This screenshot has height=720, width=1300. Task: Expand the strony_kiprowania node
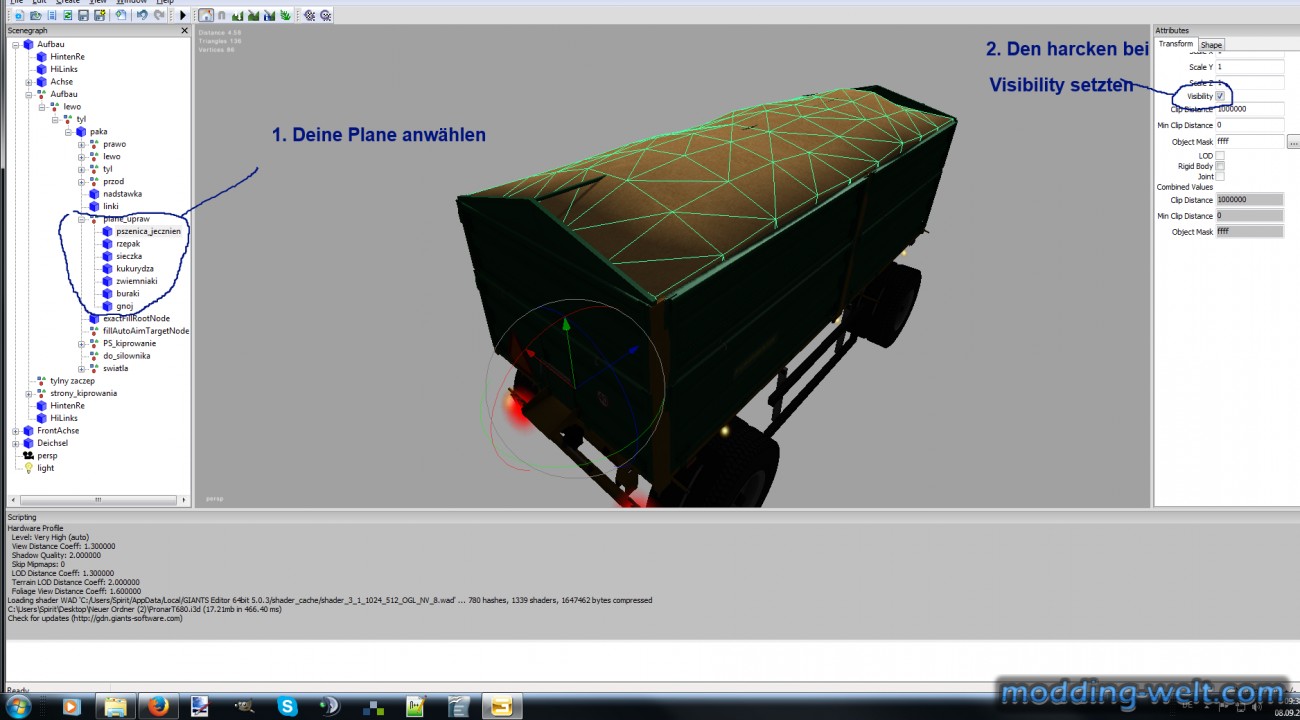pos(29,394)
